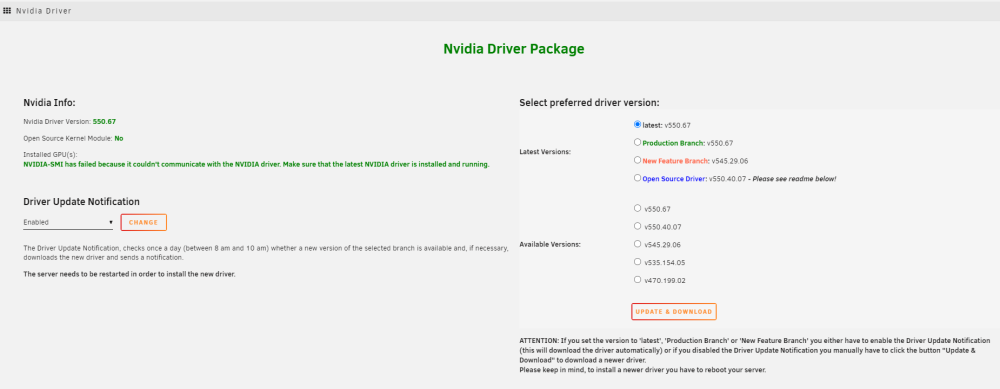The width and height of the screenshot is (1000, 389).
Task: Click the 'Nvidia Driver' title bar text
Action: [x=43, y=11]
